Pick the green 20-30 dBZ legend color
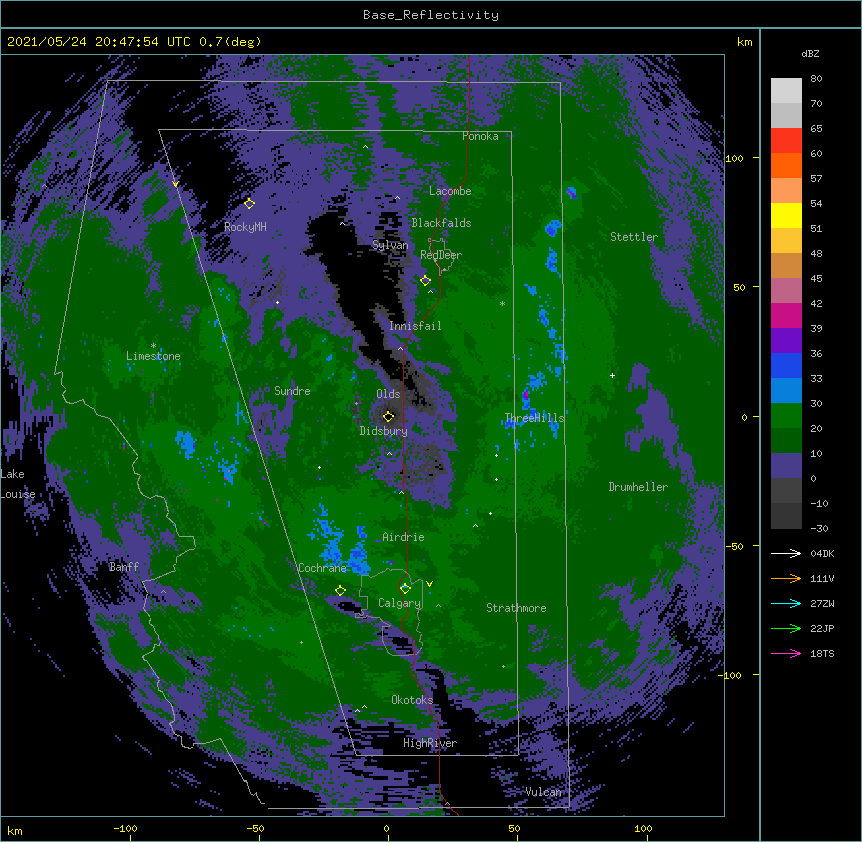 coord(786,416)
